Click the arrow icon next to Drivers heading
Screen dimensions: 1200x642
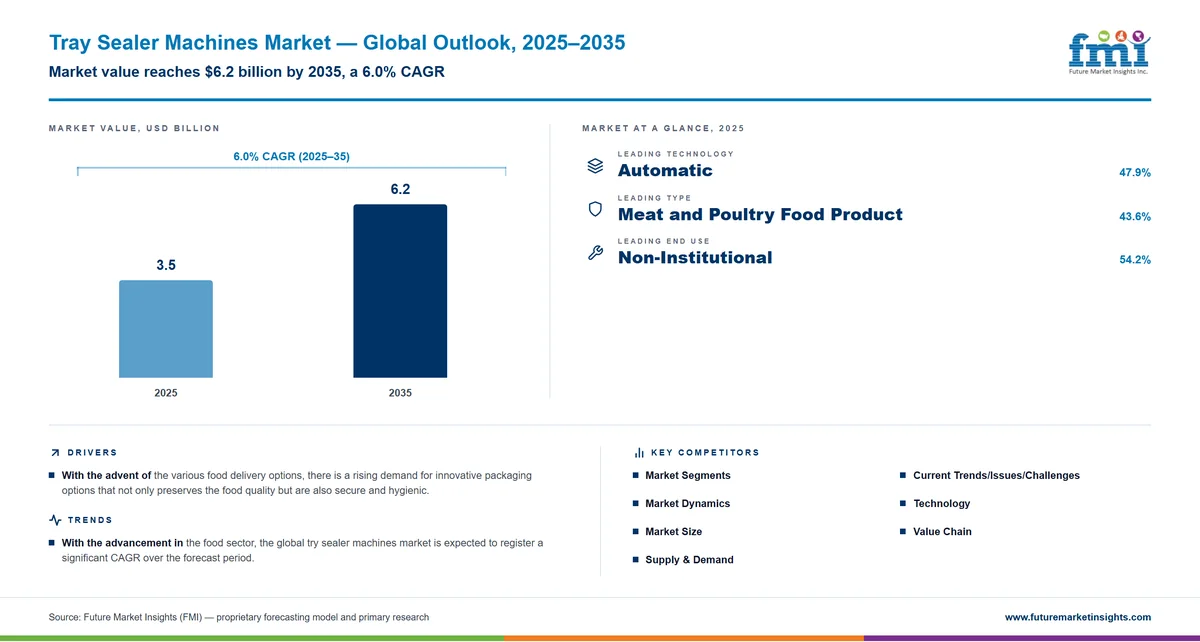[54, 453]
